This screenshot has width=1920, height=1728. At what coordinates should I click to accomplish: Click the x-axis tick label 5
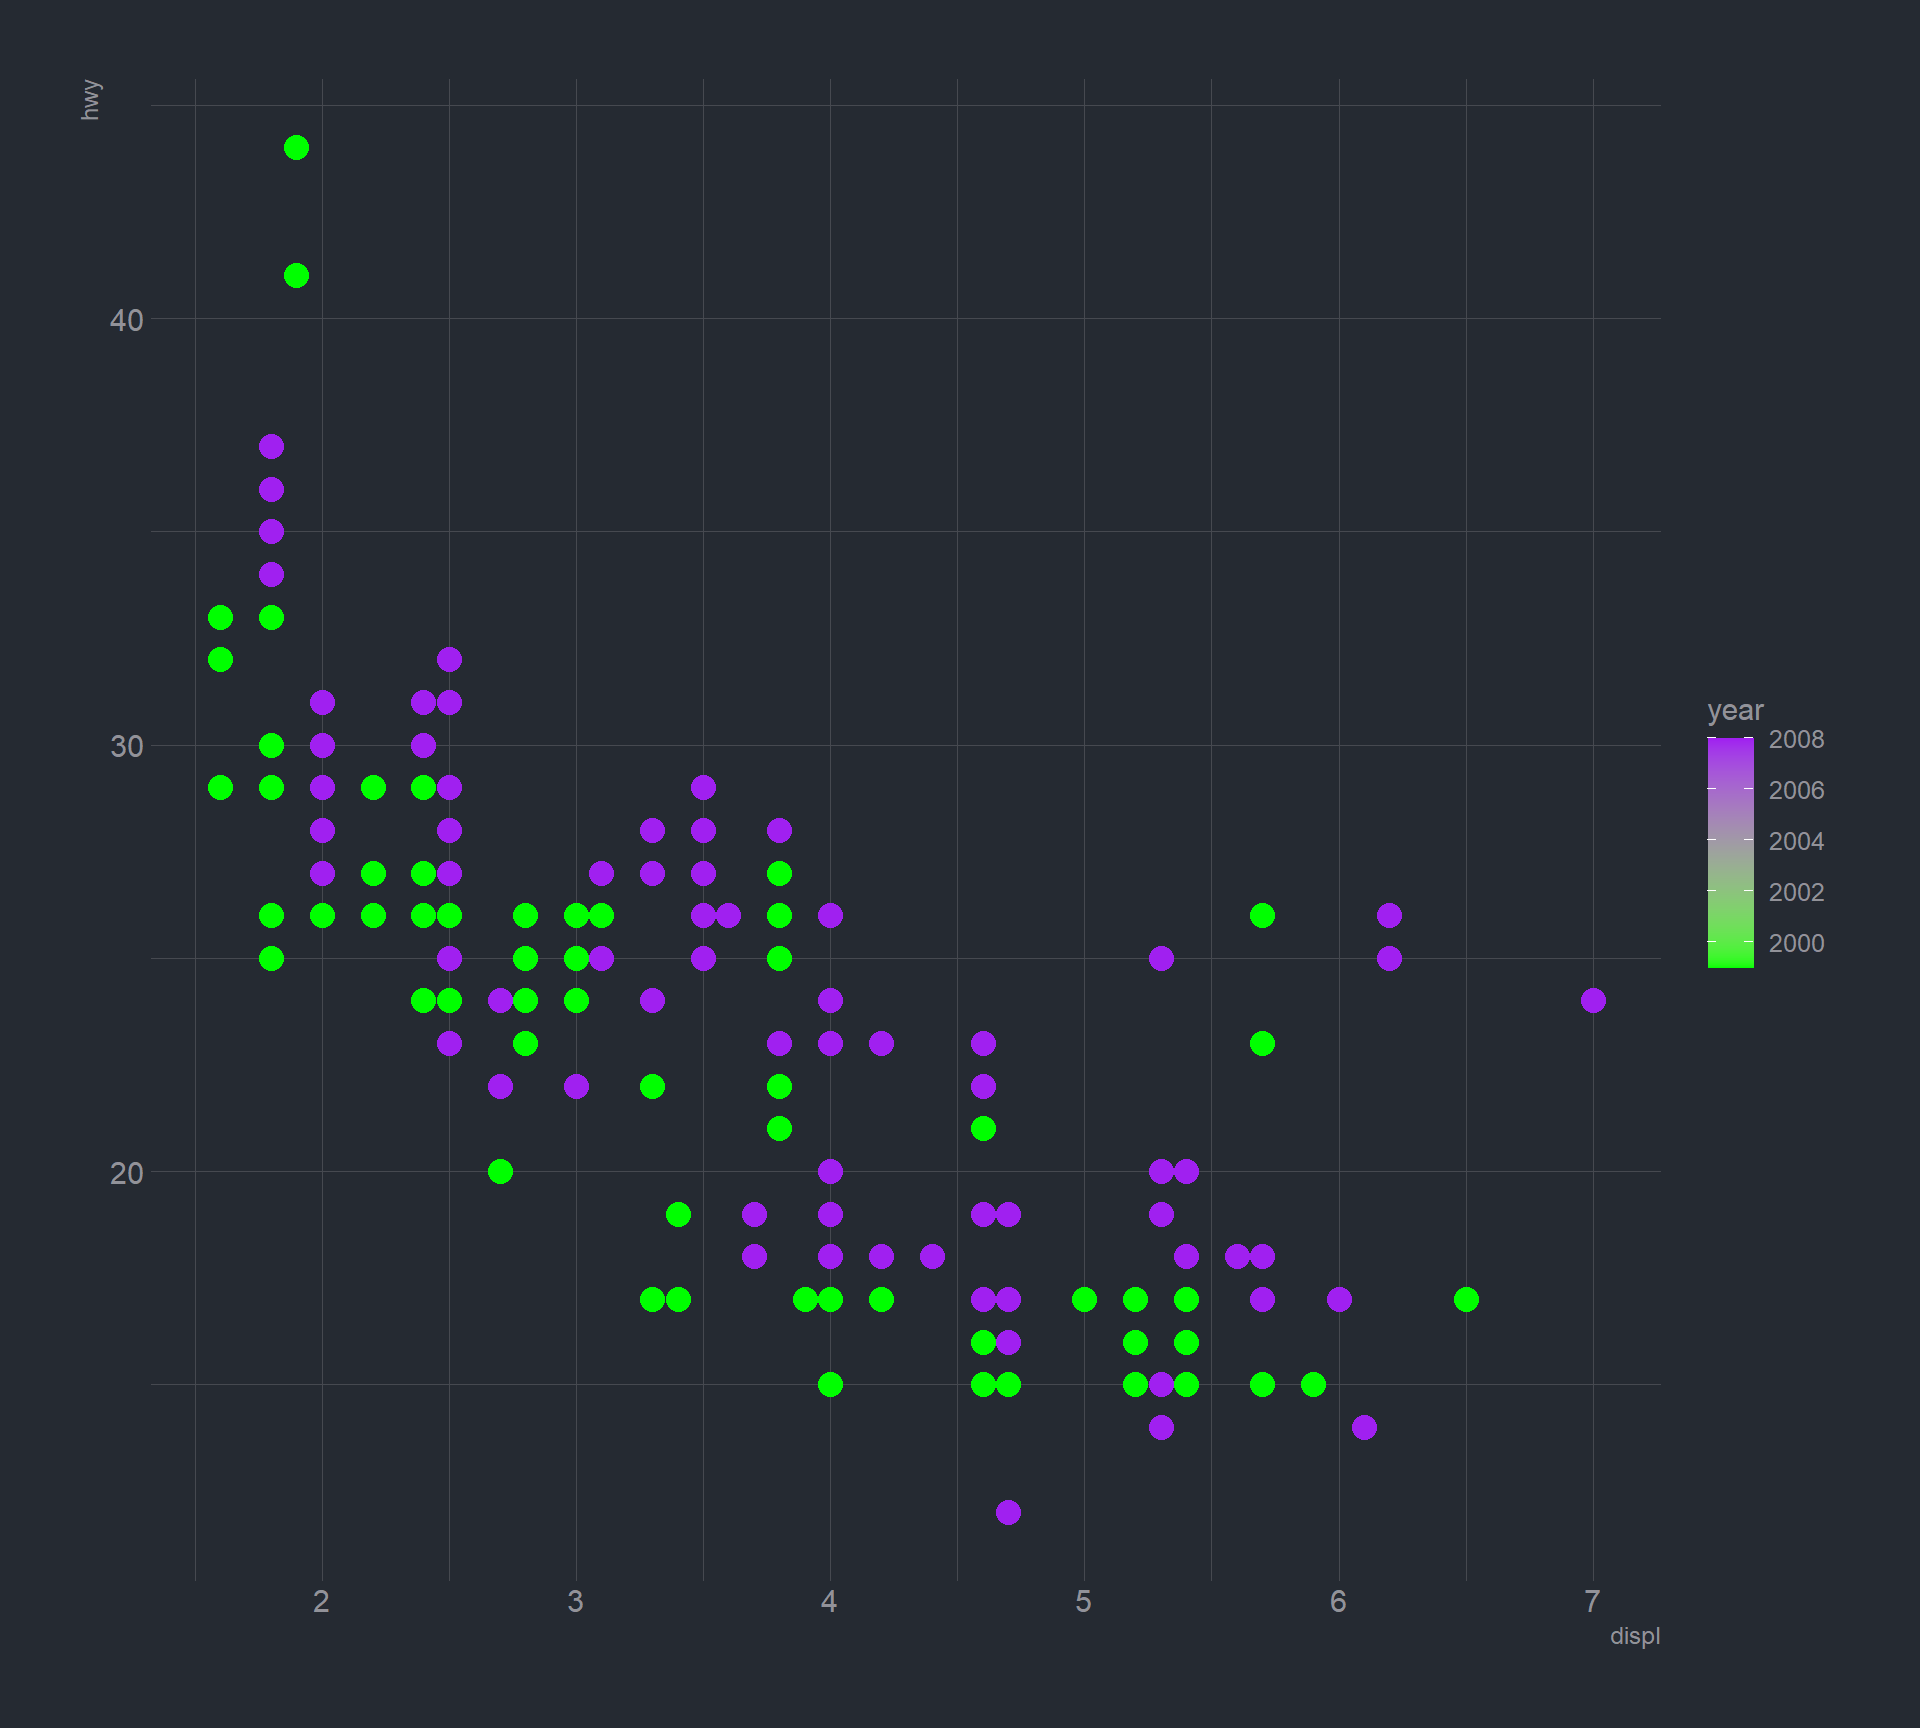pos(1083,1601)
